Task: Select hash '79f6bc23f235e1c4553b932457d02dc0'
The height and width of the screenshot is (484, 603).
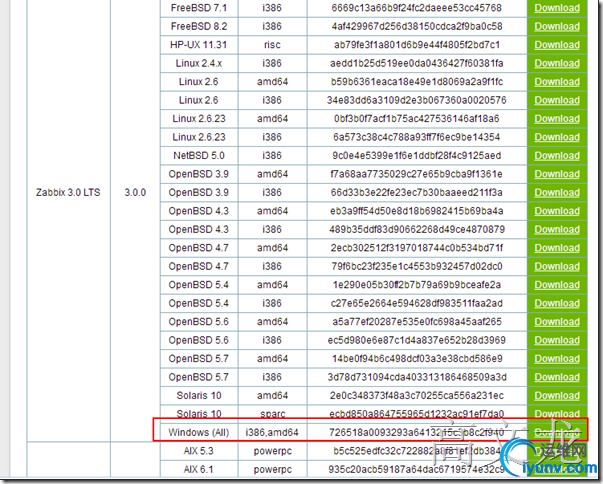Action: point(416,266)
